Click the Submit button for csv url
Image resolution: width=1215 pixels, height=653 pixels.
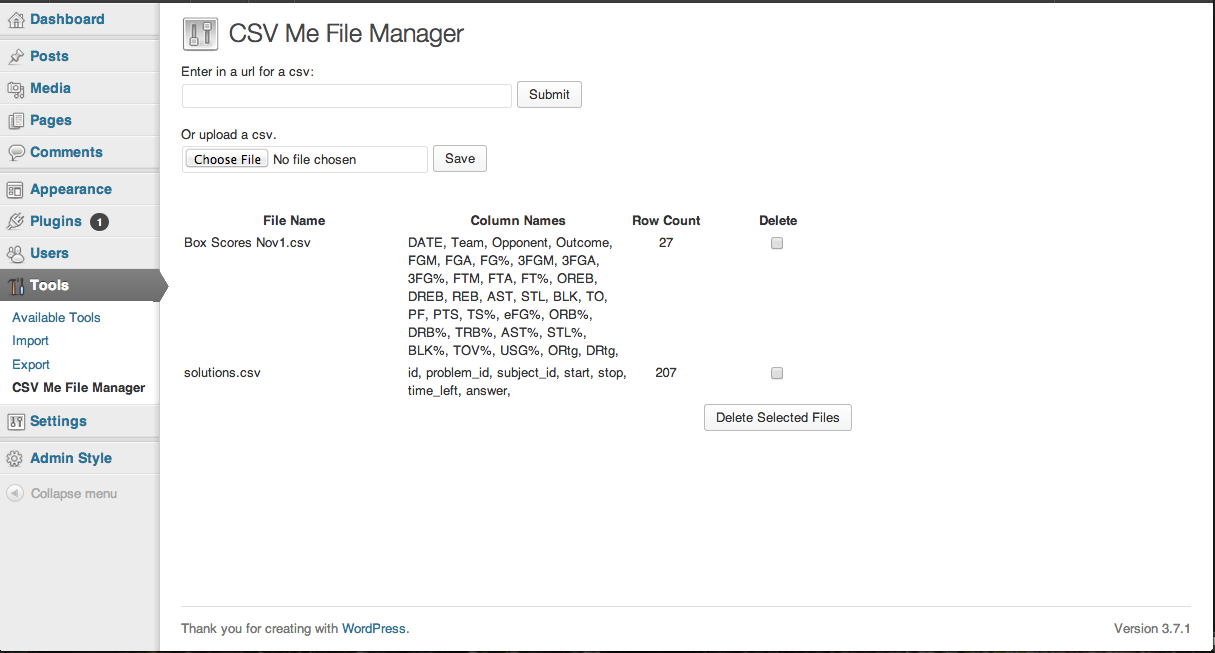coord(549,95)
